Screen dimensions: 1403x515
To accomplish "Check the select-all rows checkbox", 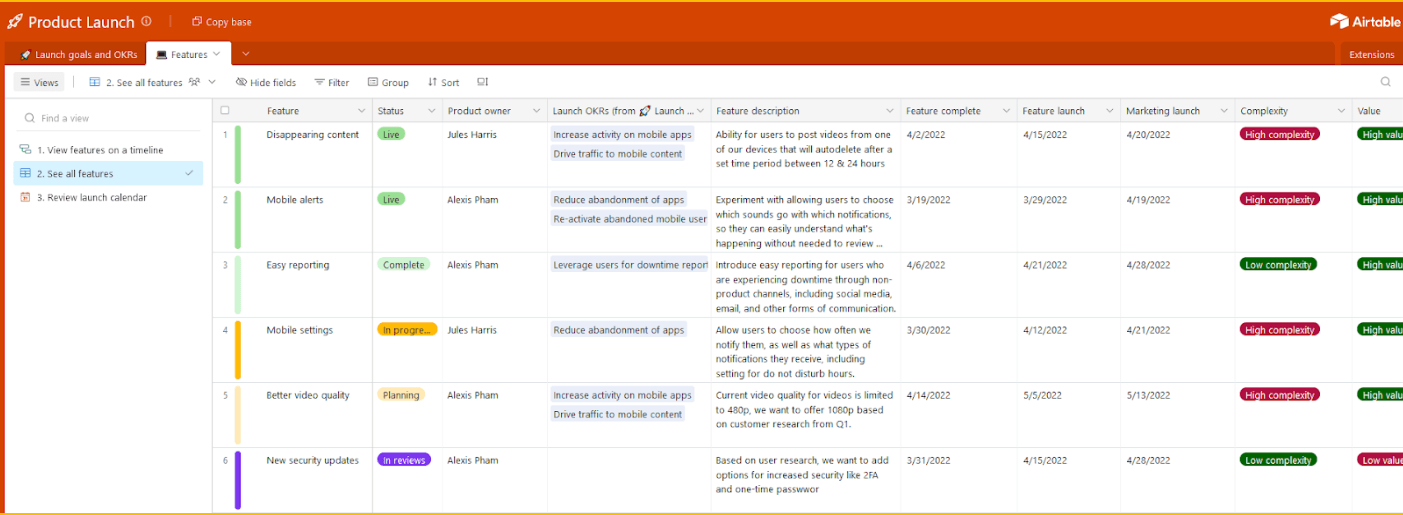I will (225, 111).
